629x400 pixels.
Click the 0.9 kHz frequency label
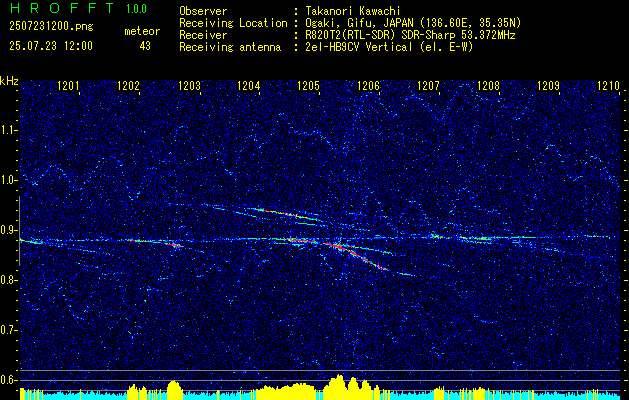click(x=8, y=230)
